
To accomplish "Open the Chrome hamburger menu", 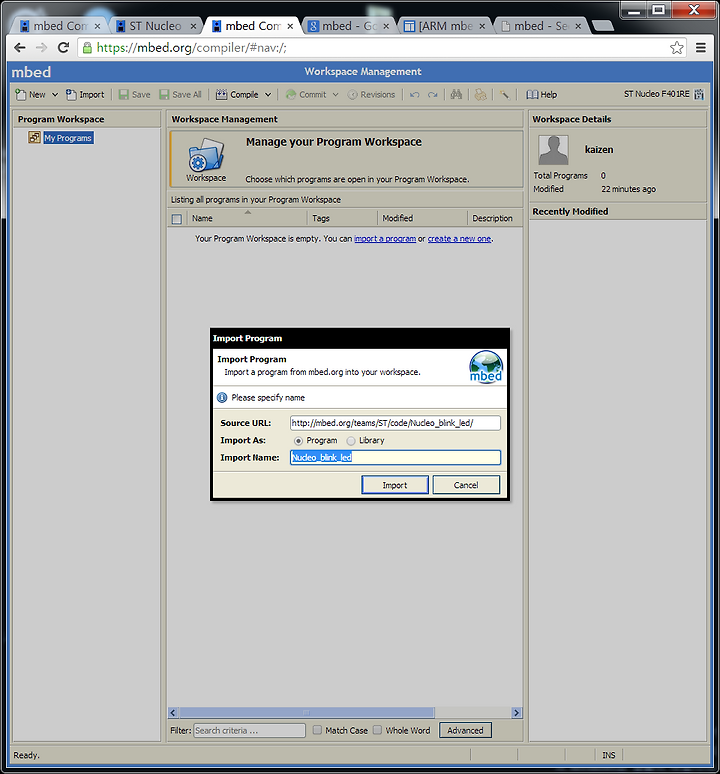I will [x=700, y=47].
